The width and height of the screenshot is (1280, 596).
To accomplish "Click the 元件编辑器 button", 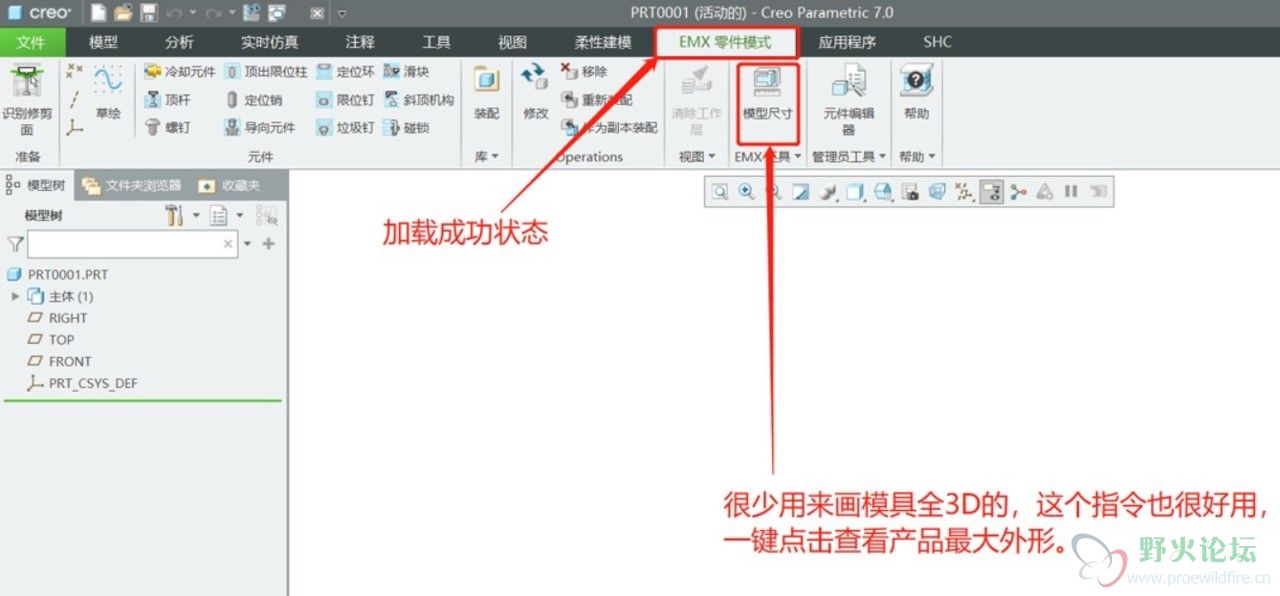I will tap(848, 100).
